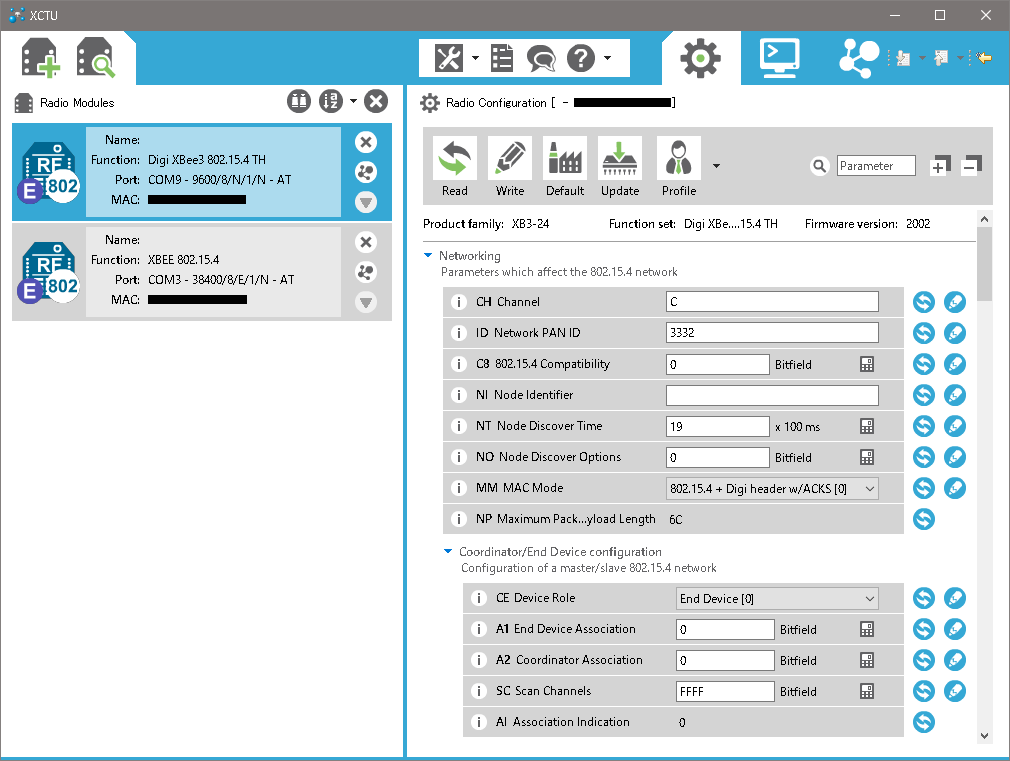The image size is (1010, 761).
Task: Open calculator for NT Node Discover Time
Action: pyautogui.click(x=867, y=426)
